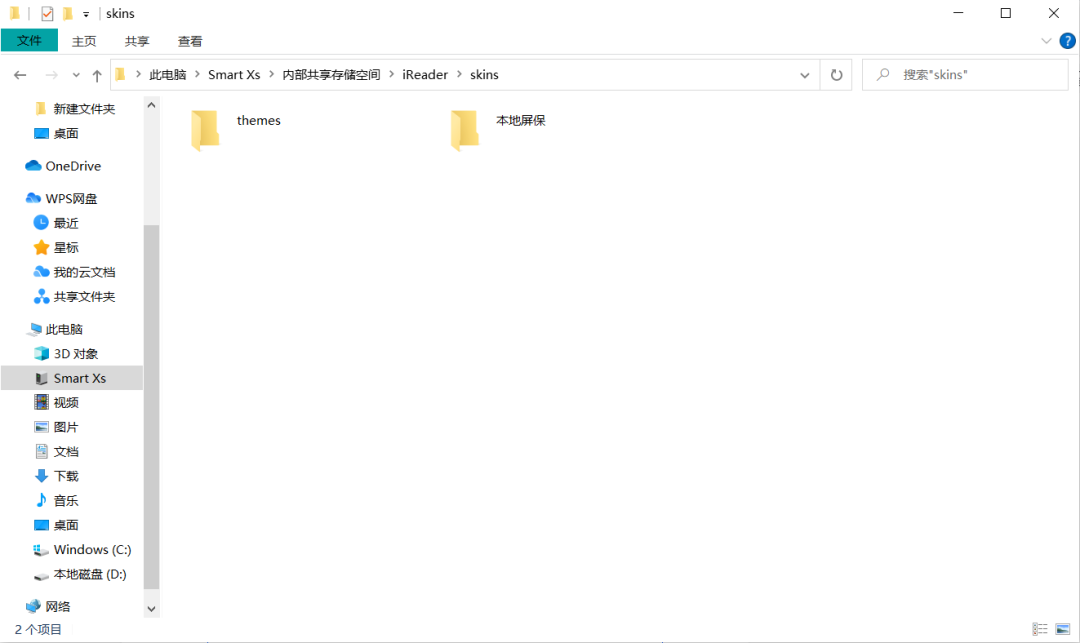Switch to the 查看 ribbon tab
Viewport: 1080px width, 643px height.
pyautogui.click(x=190, y=41)
